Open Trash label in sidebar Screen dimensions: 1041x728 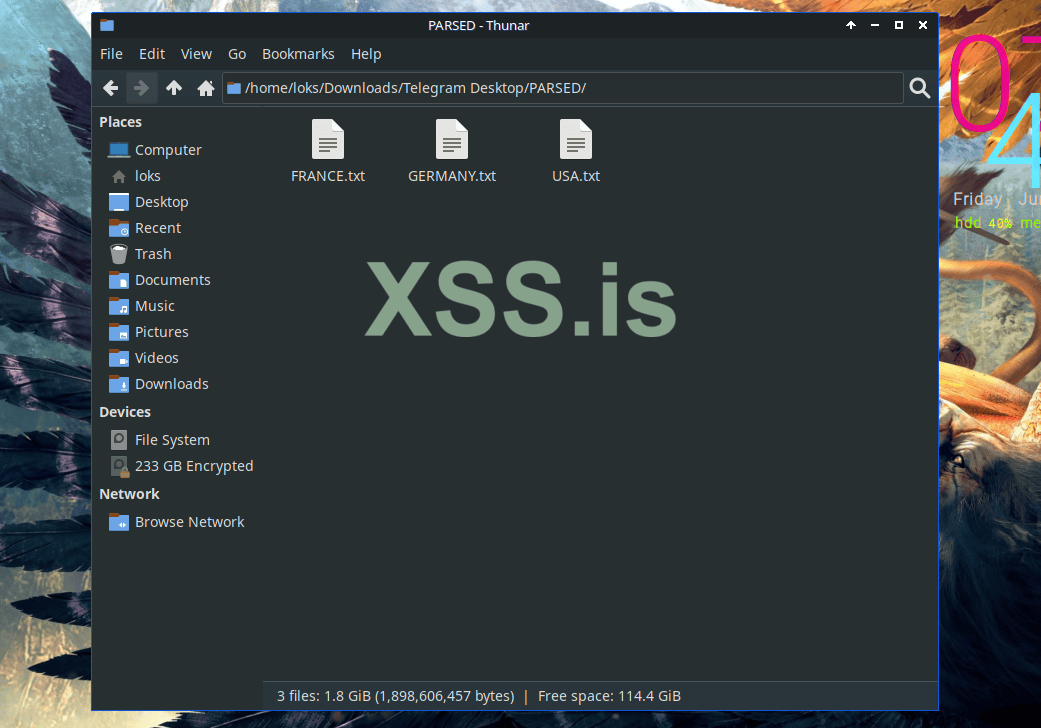[153, 254]
